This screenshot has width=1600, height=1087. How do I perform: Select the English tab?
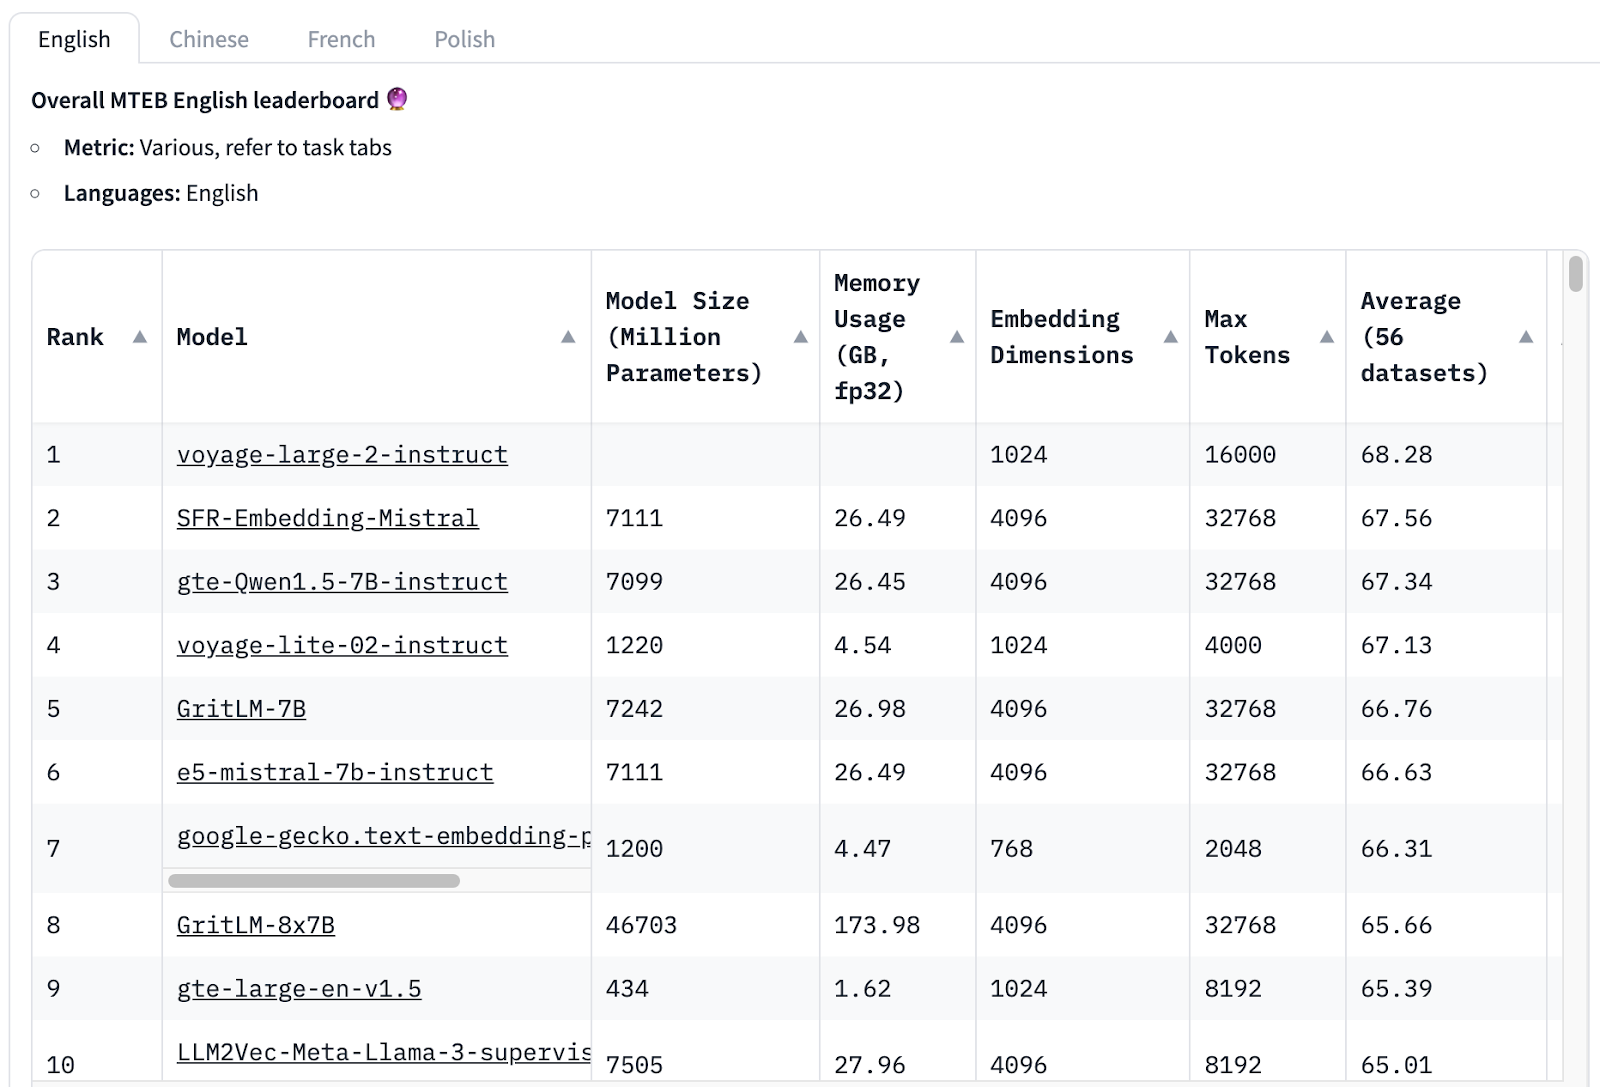coord(74,39)
